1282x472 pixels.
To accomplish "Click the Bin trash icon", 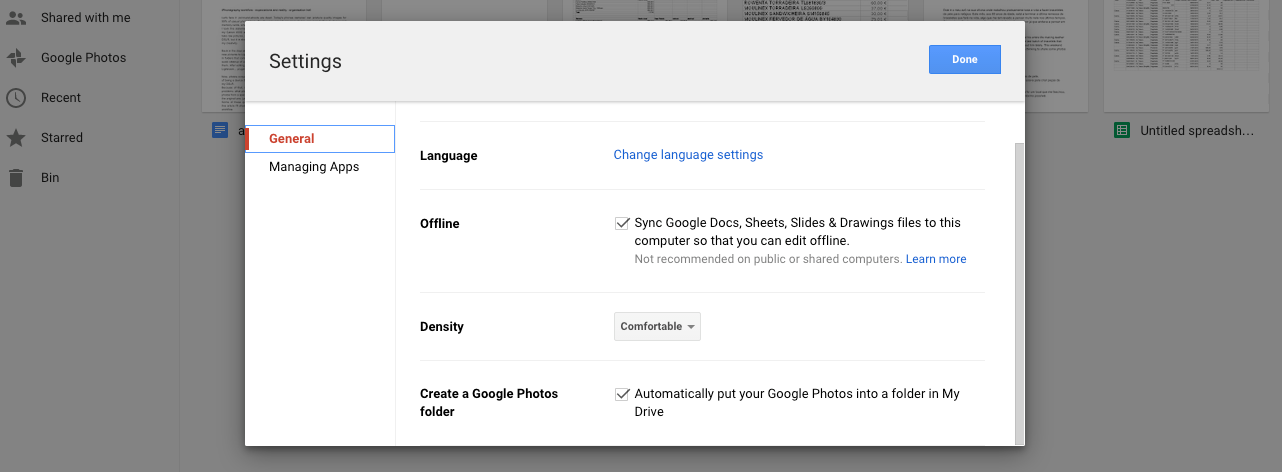I will 16,178.
